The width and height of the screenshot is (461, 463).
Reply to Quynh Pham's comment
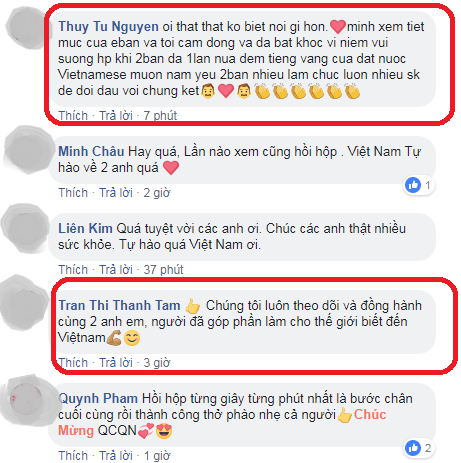coord(116,456)
